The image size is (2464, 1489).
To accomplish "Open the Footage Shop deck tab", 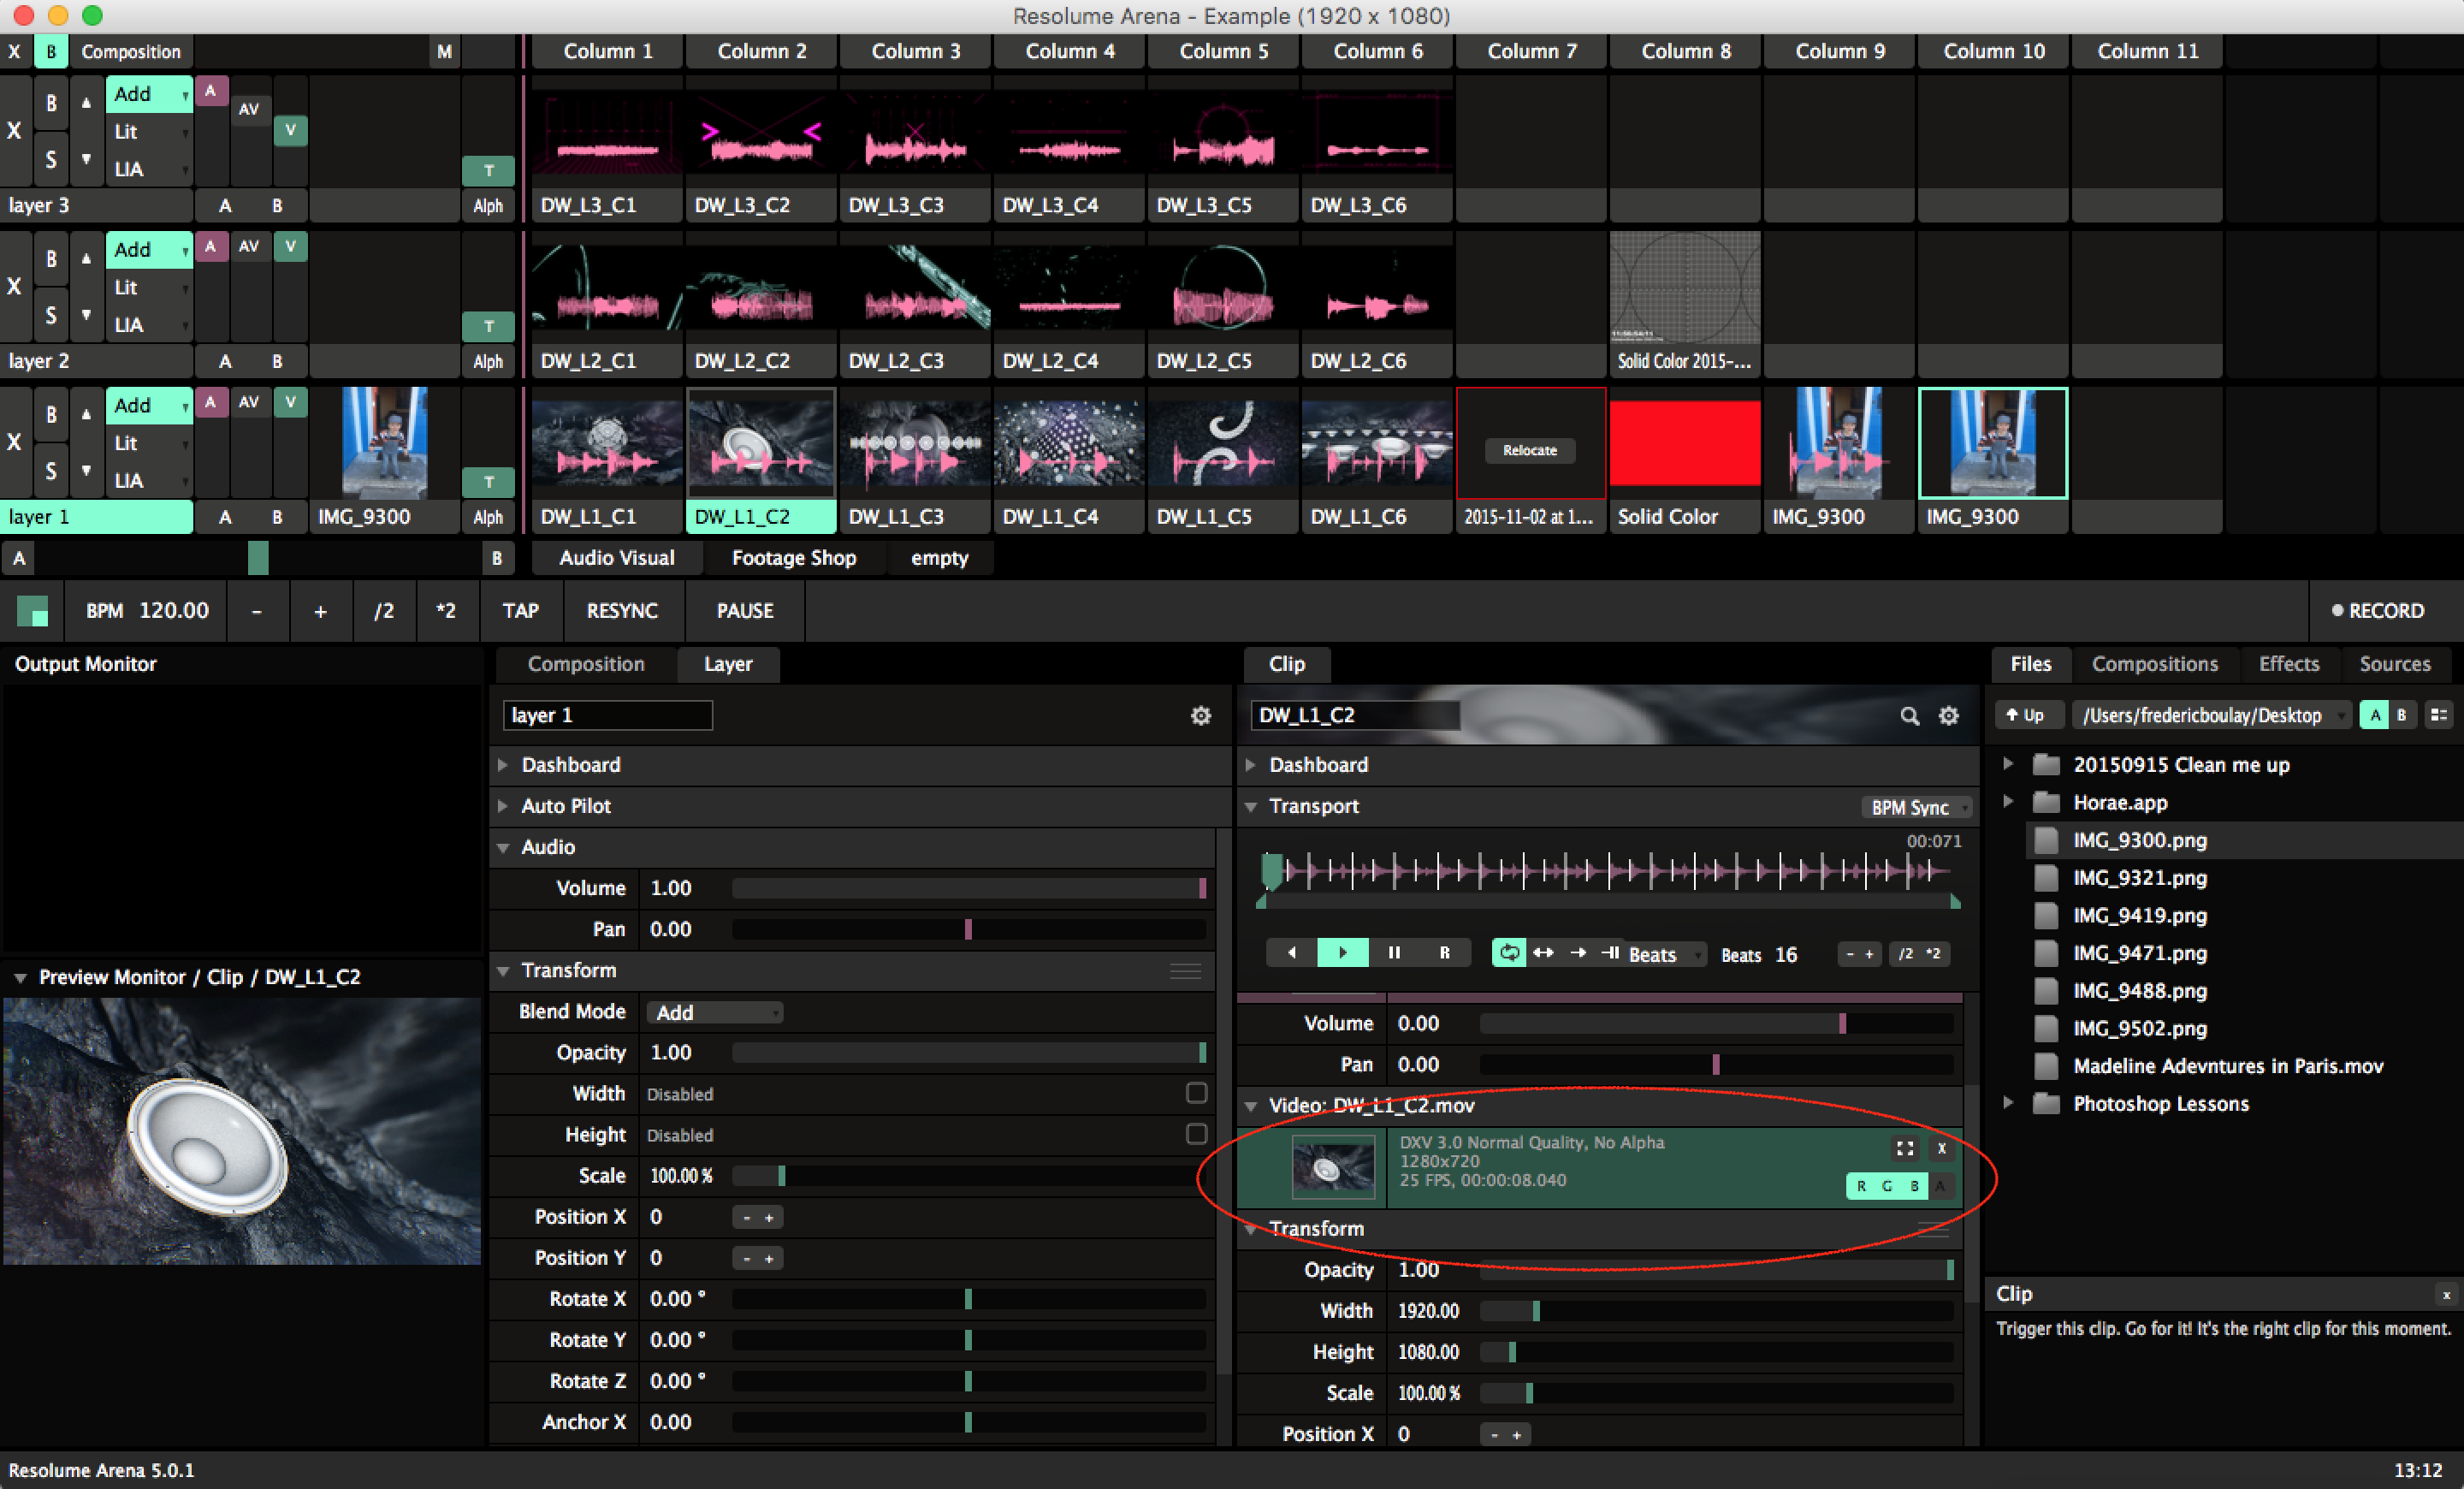I will 793,558.
